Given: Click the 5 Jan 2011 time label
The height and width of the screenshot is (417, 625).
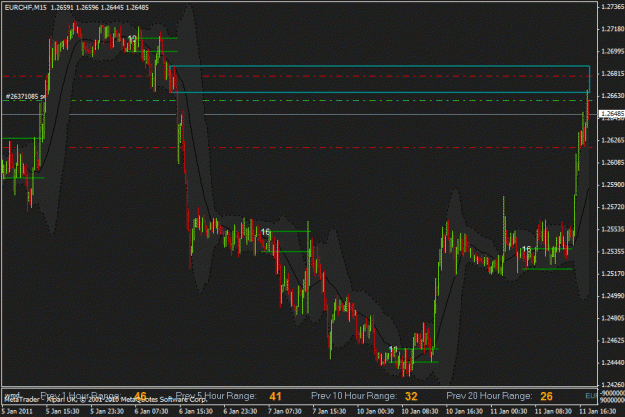Looking at the screenshot, I should click(17, 411).
